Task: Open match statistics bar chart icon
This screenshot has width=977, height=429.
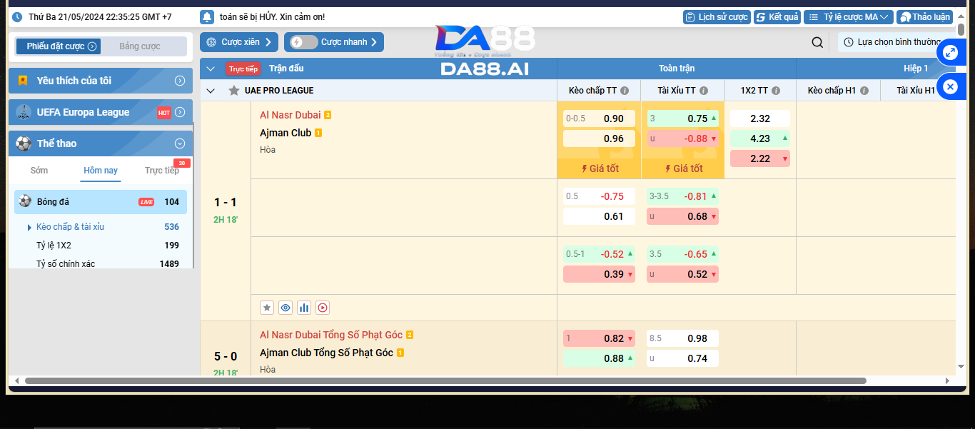Action: 304,308
